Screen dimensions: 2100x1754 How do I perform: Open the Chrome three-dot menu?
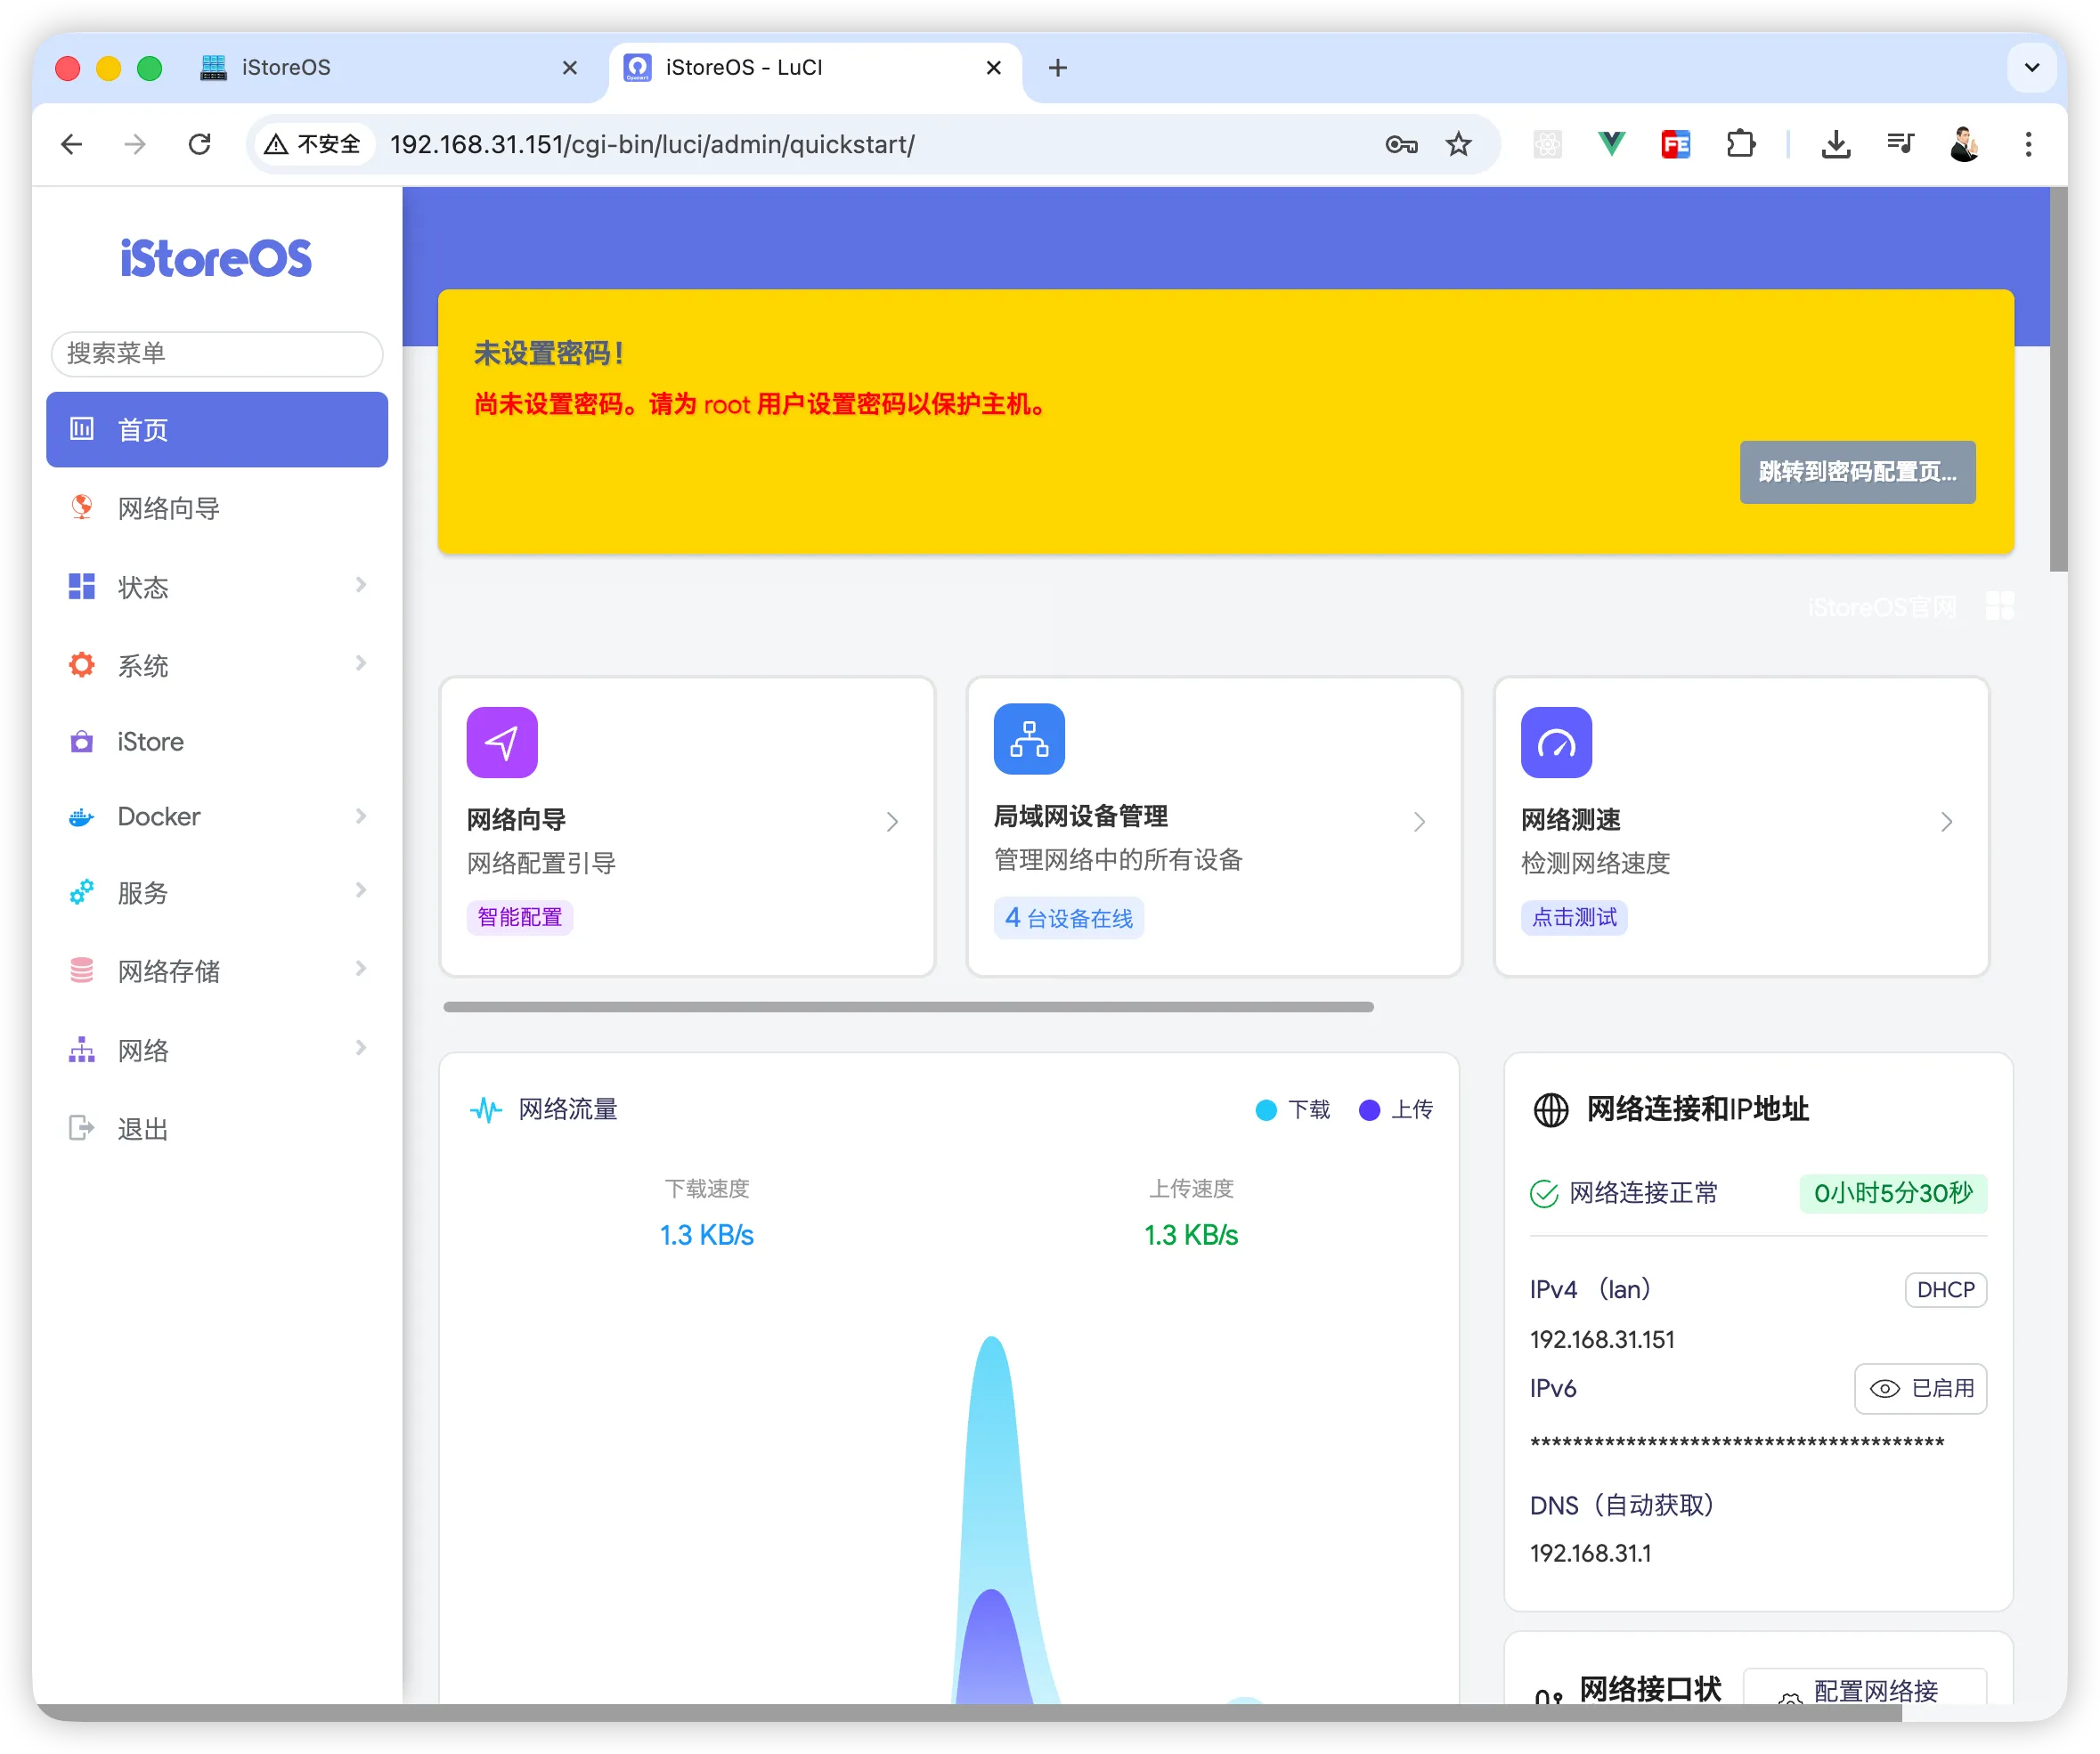pos(2028,145)
